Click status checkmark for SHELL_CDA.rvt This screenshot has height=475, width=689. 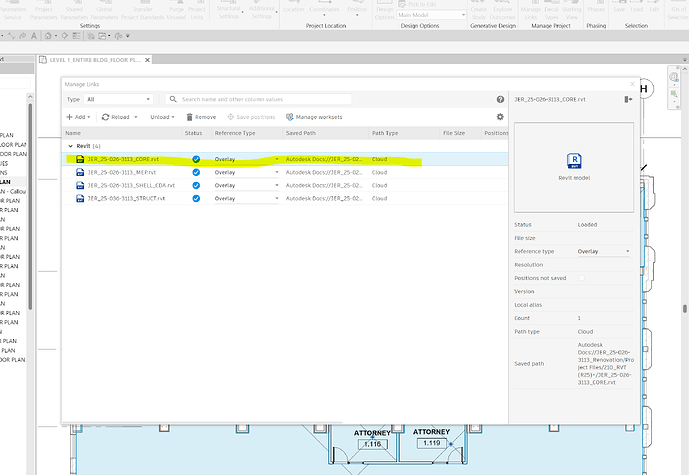point(196,185)
